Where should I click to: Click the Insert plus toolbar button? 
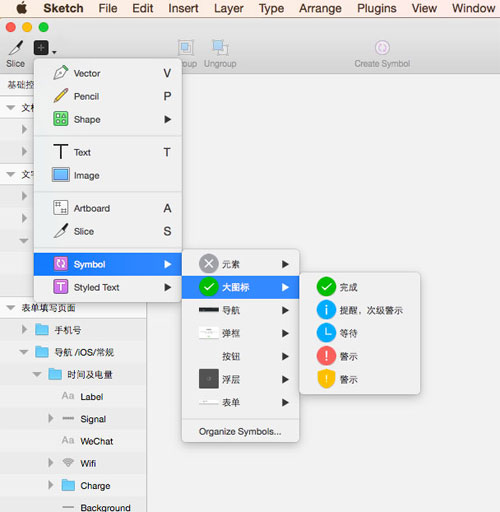click(x=41, y=48)
